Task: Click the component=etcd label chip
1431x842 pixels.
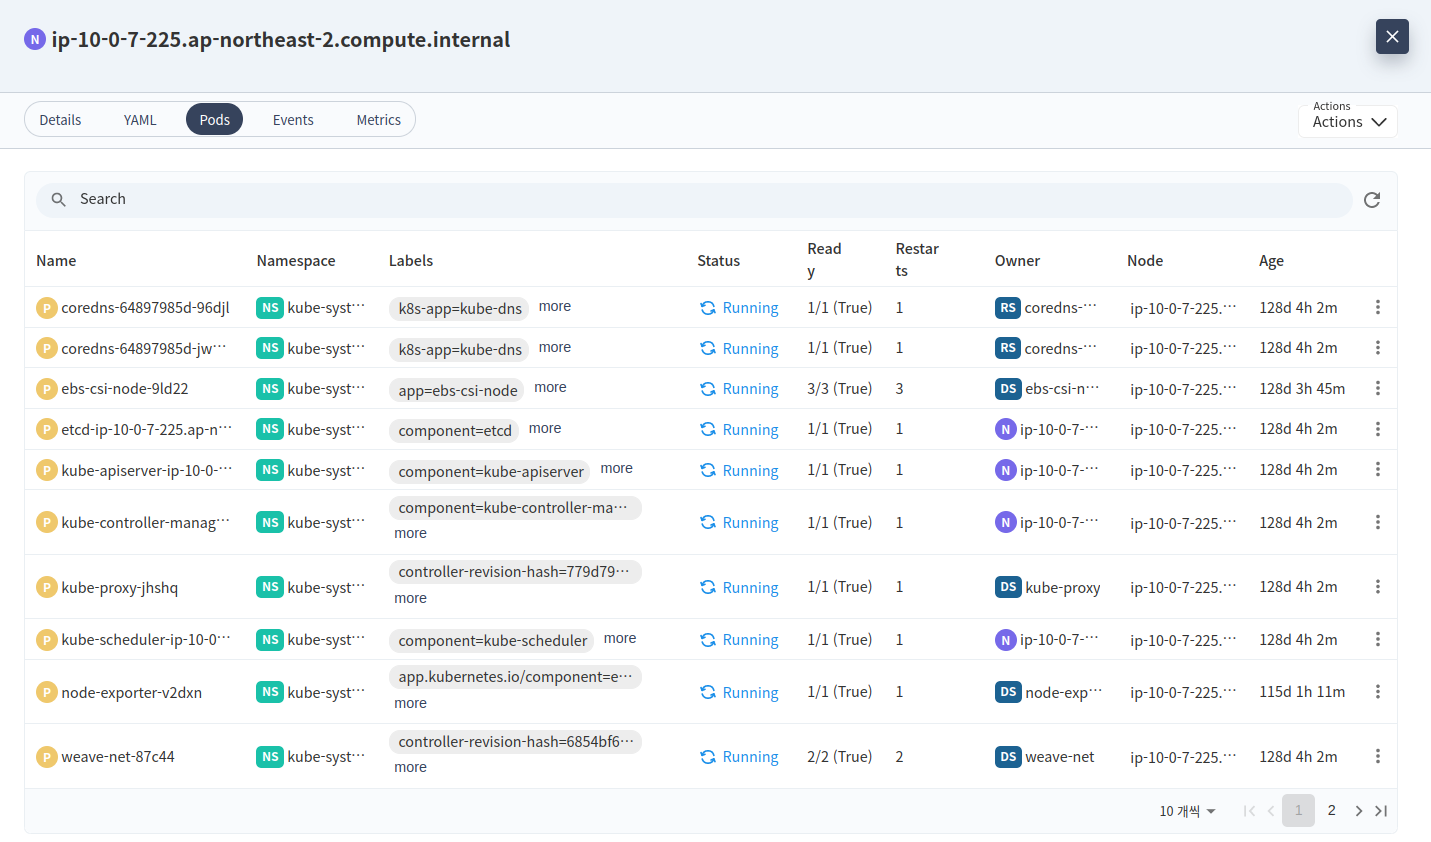Action: point(455,431)
